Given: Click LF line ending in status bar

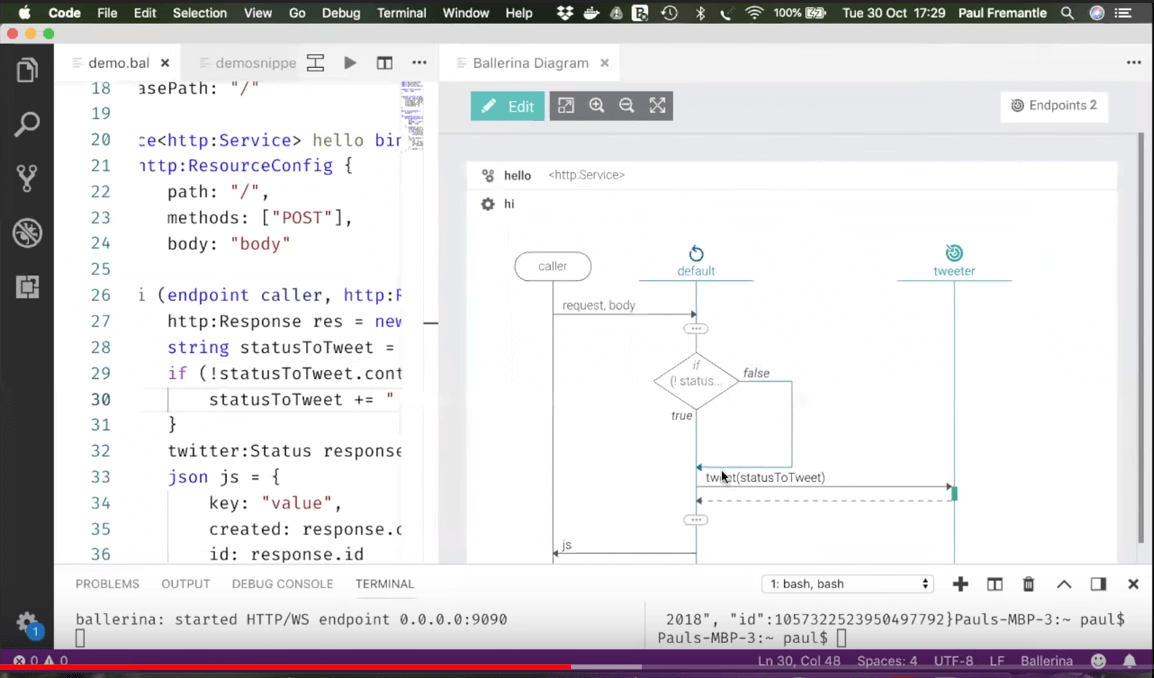Looking at the screenshot, I should (x=997, y=660).
